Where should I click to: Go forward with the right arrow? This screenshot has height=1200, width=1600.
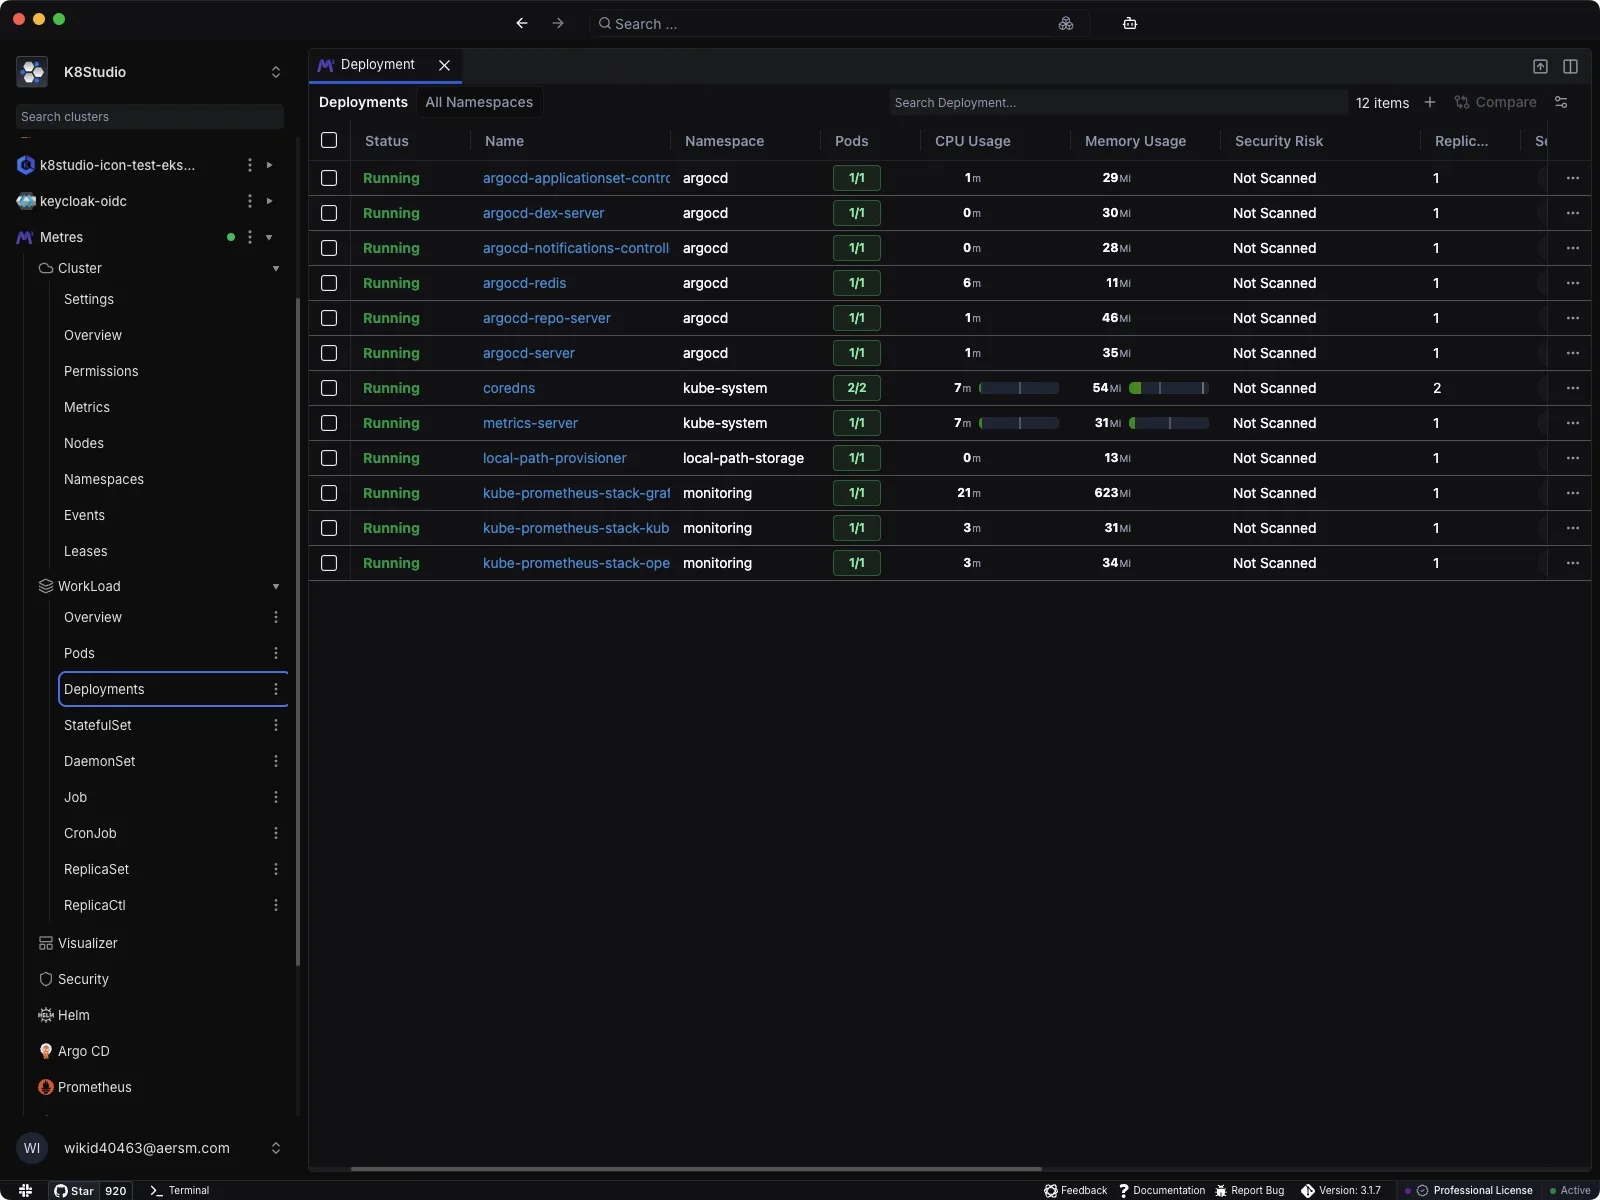pyautogui.click(x=558, y=23)
